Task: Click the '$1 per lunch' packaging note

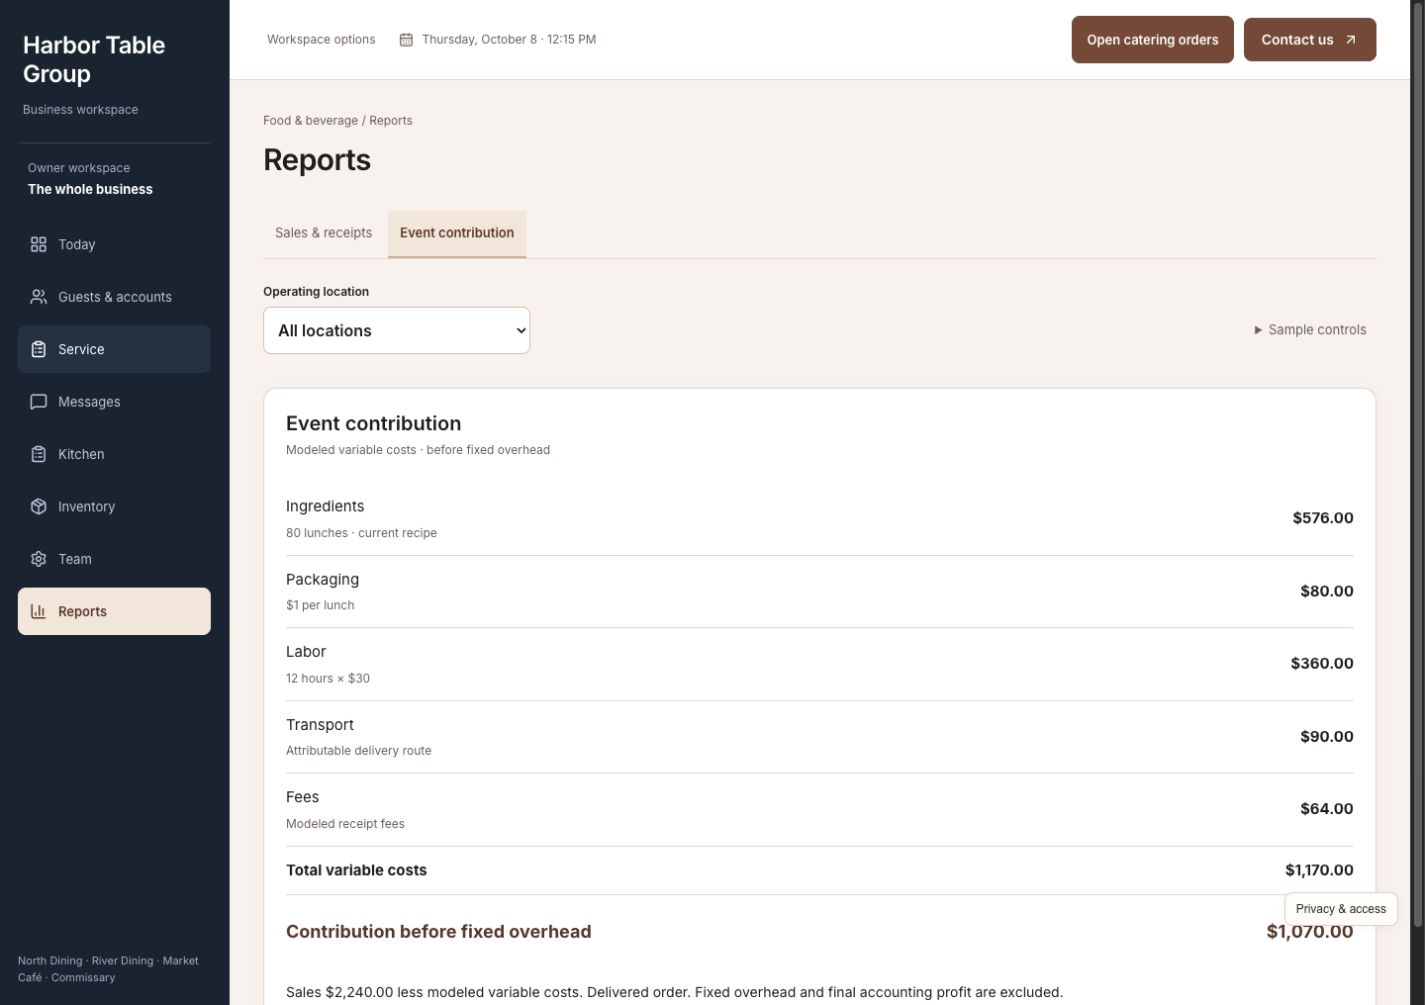Action: [320, 605]
